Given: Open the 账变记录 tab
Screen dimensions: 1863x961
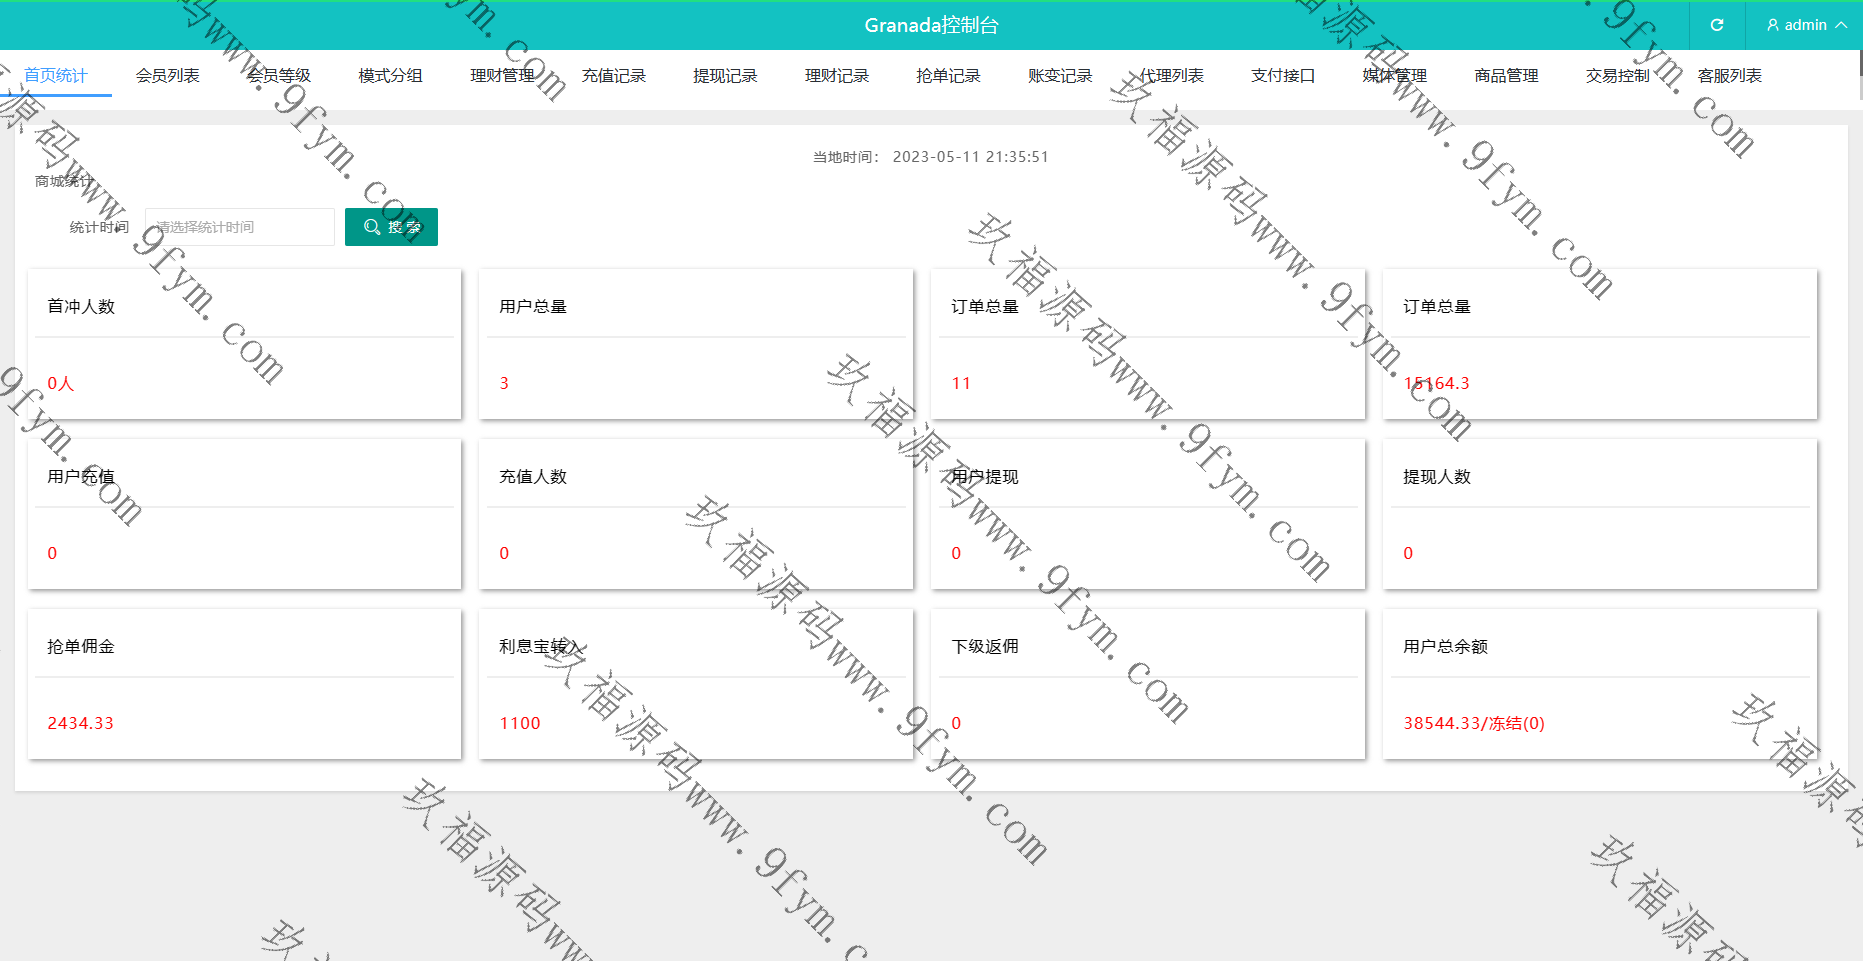Looking at the screenshot, I should click(1060, 76).
